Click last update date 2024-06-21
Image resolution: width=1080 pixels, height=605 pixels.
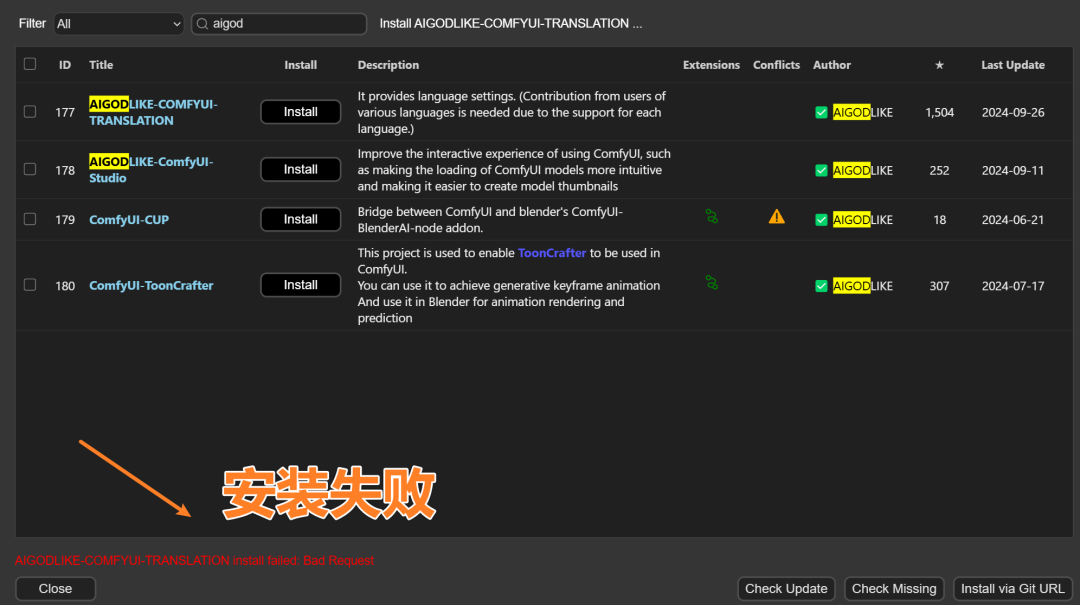pyautogui.click(x=1012, y=220)
